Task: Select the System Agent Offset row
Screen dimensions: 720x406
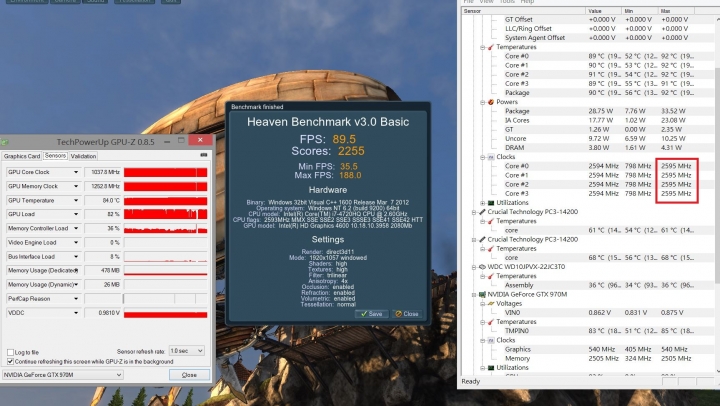Action: [588, 38]
